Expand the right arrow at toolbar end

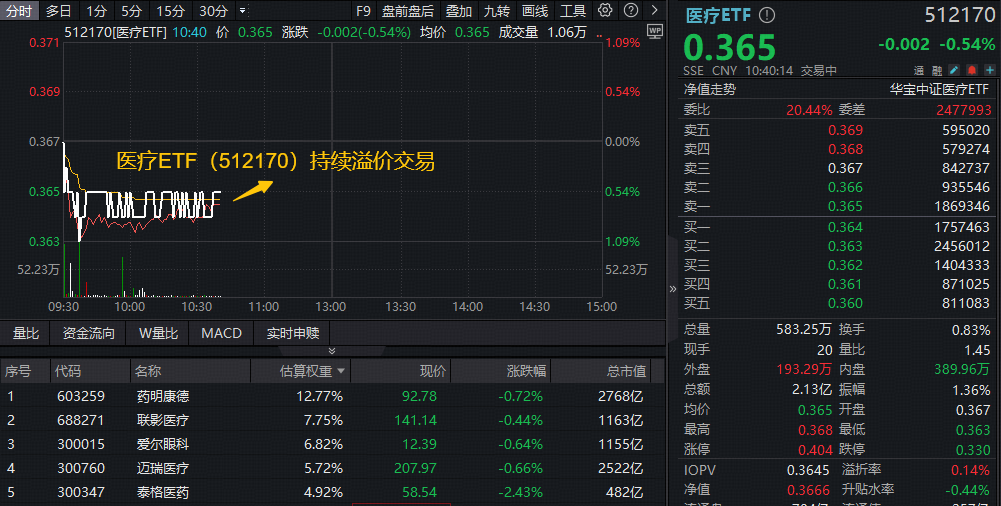click(x=653, y=11)
